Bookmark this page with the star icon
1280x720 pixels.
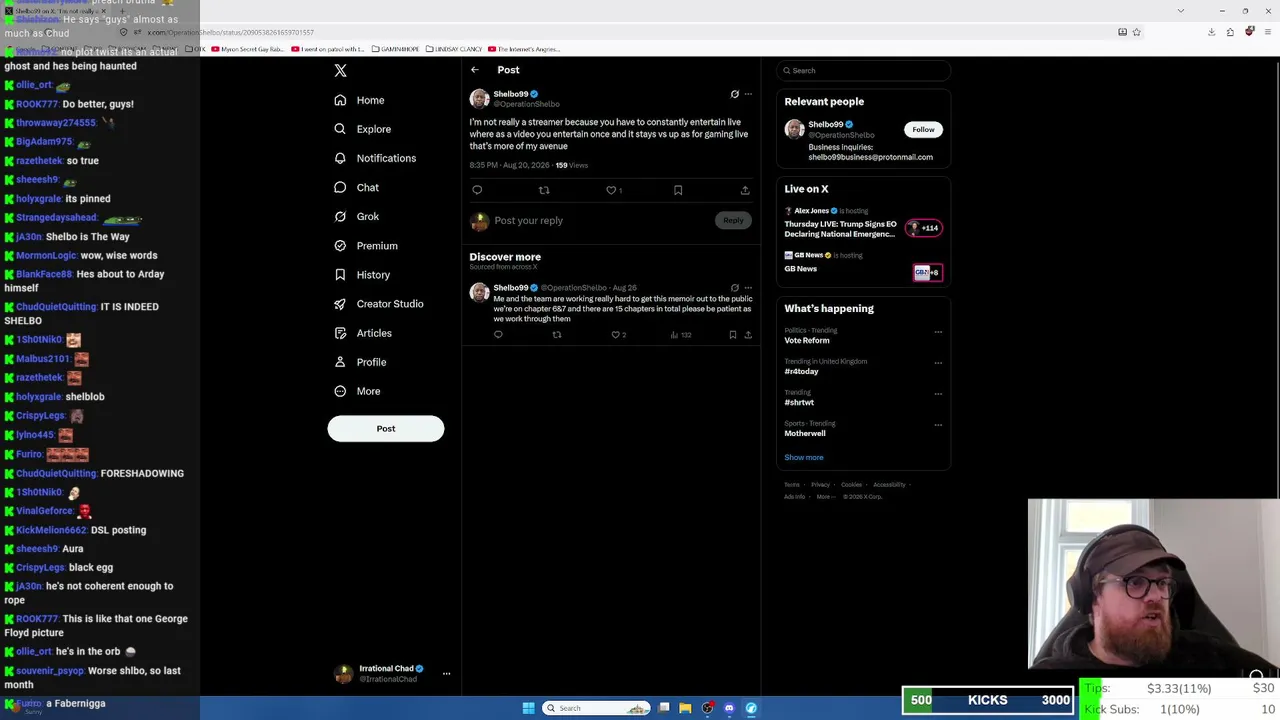point(1136,32)
